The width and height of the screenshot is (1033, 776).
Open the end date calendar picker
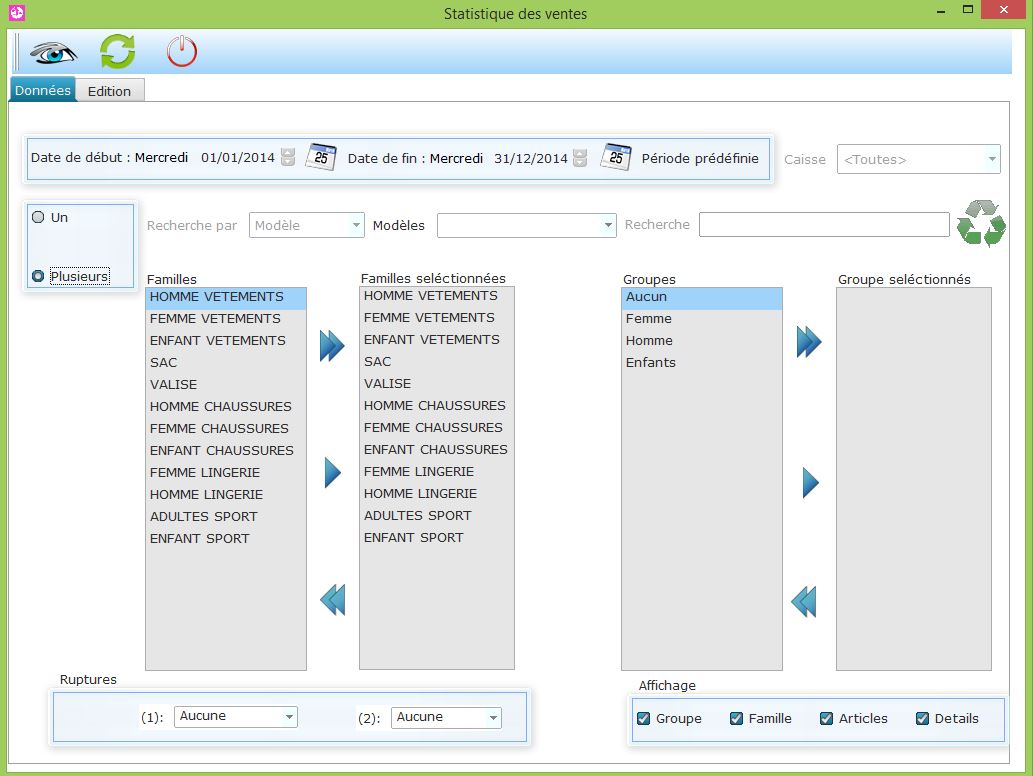[x=616, y=158]
